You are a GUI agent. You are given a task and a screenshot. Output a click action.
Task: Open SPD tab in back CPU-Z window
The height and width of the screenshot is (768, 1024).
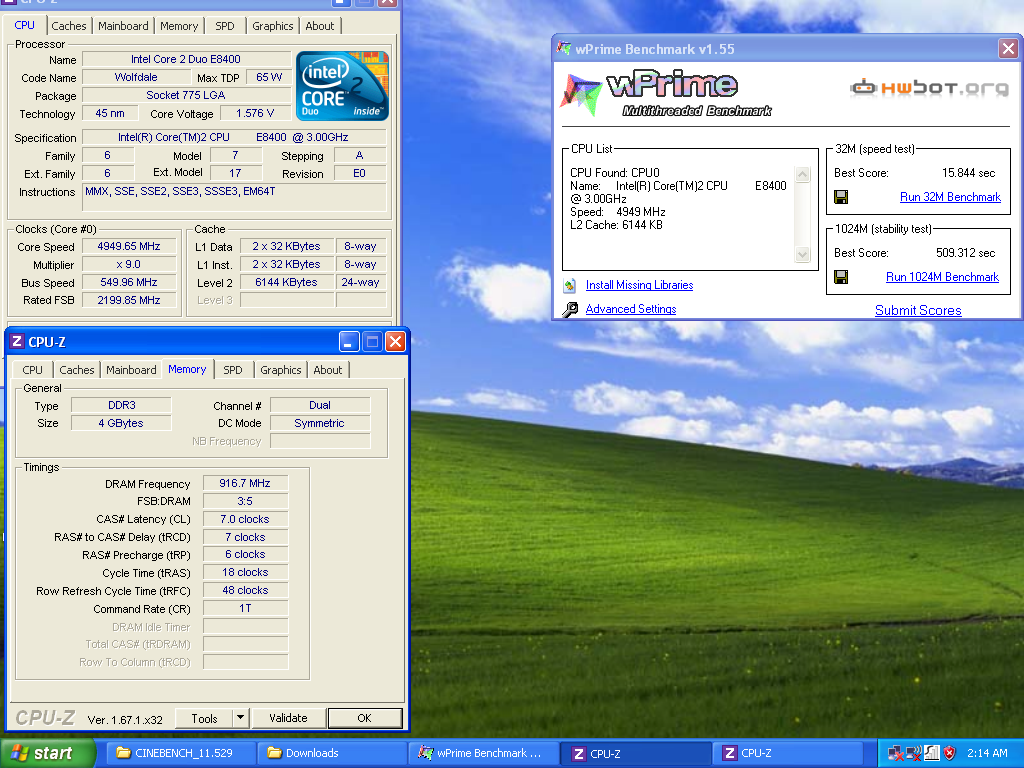[x=225, y=26]
